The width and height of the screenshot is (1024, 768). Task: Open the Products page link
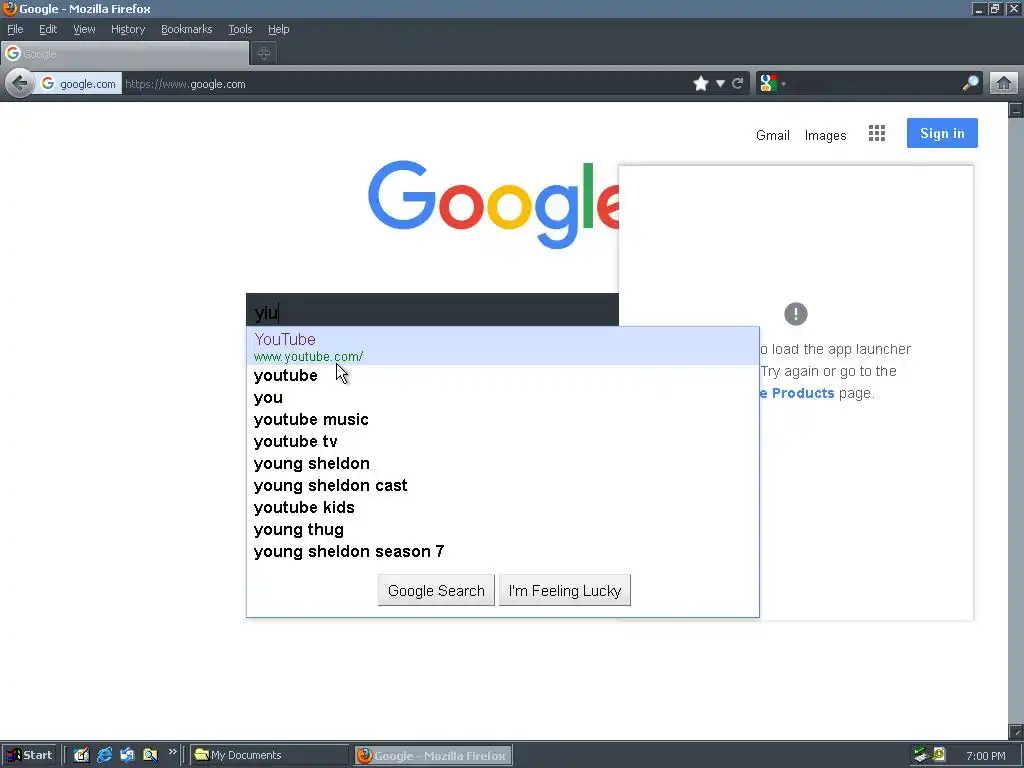coord(798,393)
